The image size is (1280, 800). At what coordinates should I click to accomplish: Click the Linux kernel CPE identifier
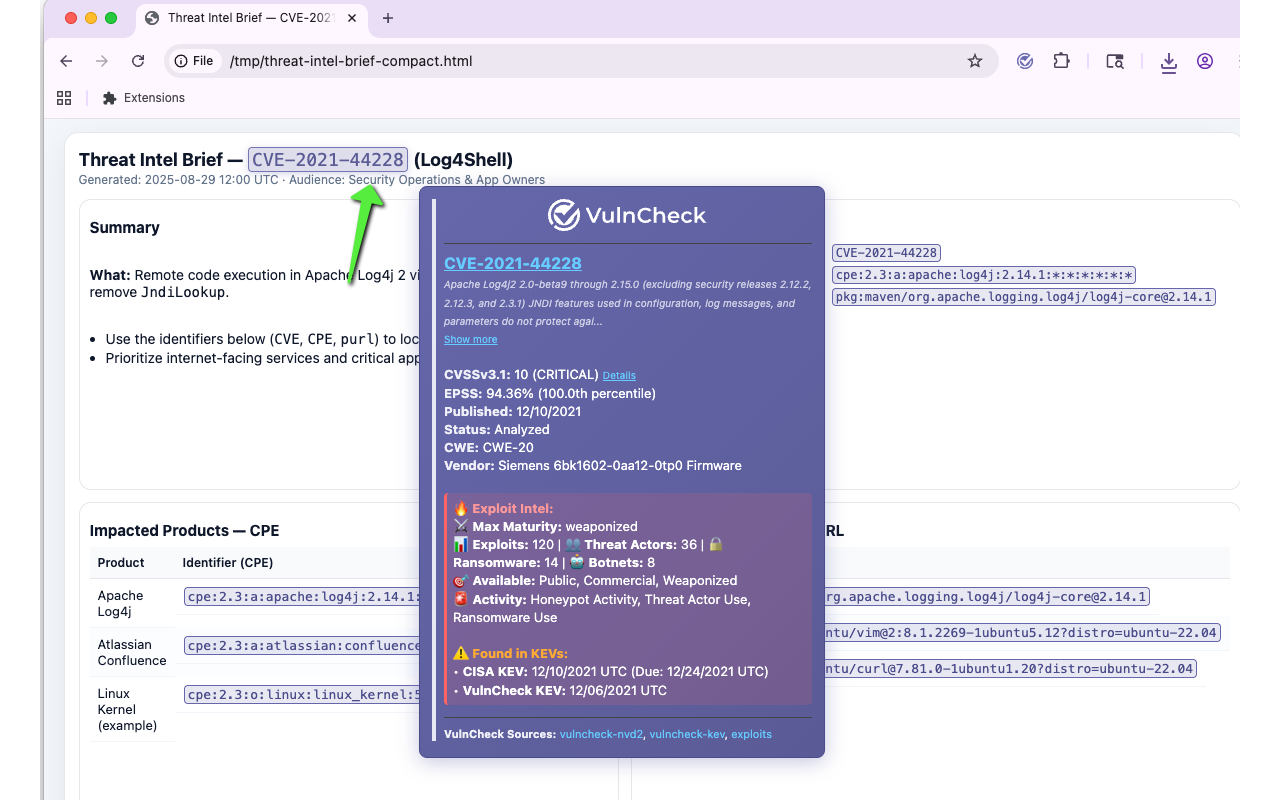click(x=301, y=694)
